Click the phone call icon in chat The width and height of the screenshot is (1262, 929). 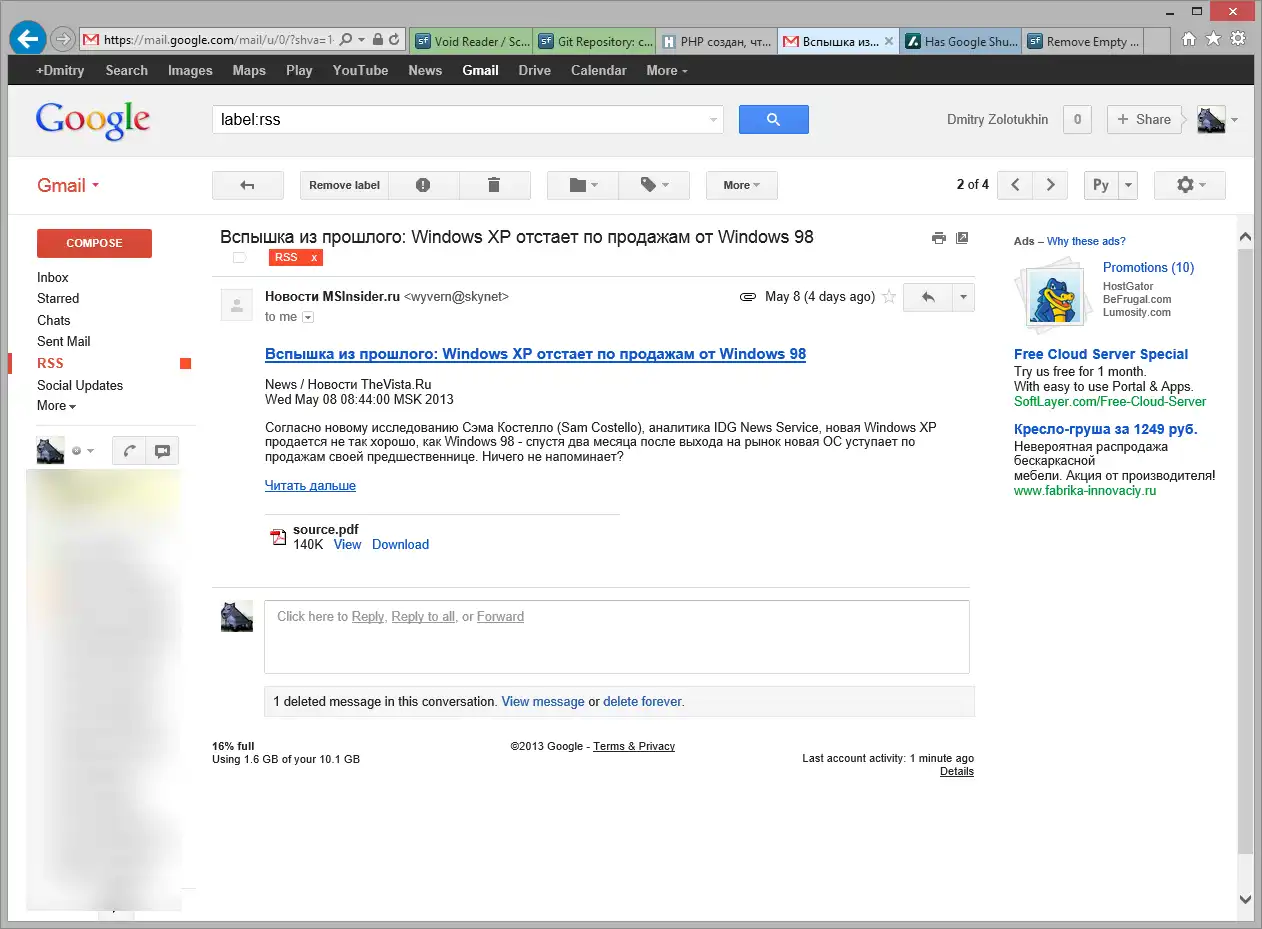[129, 451]
